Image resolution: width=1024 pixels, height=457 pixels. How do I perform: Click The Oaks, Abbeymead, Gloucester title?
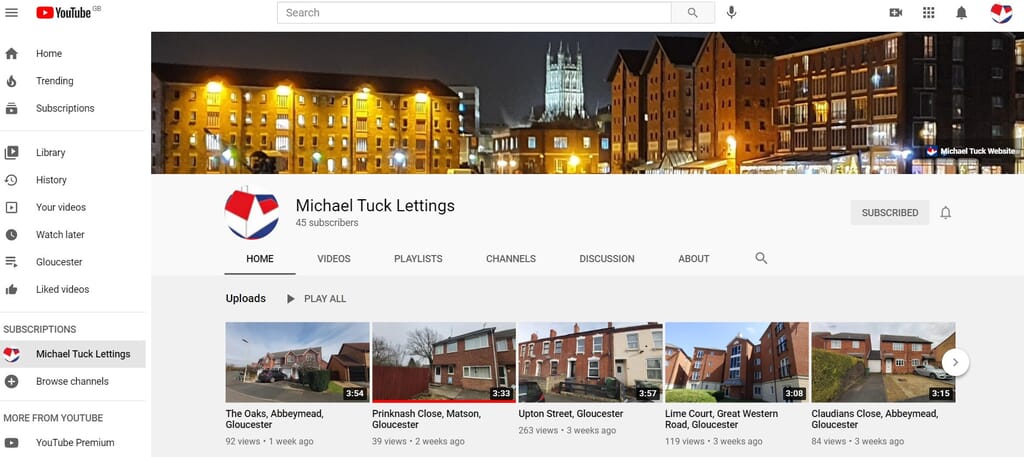[274, 419]
